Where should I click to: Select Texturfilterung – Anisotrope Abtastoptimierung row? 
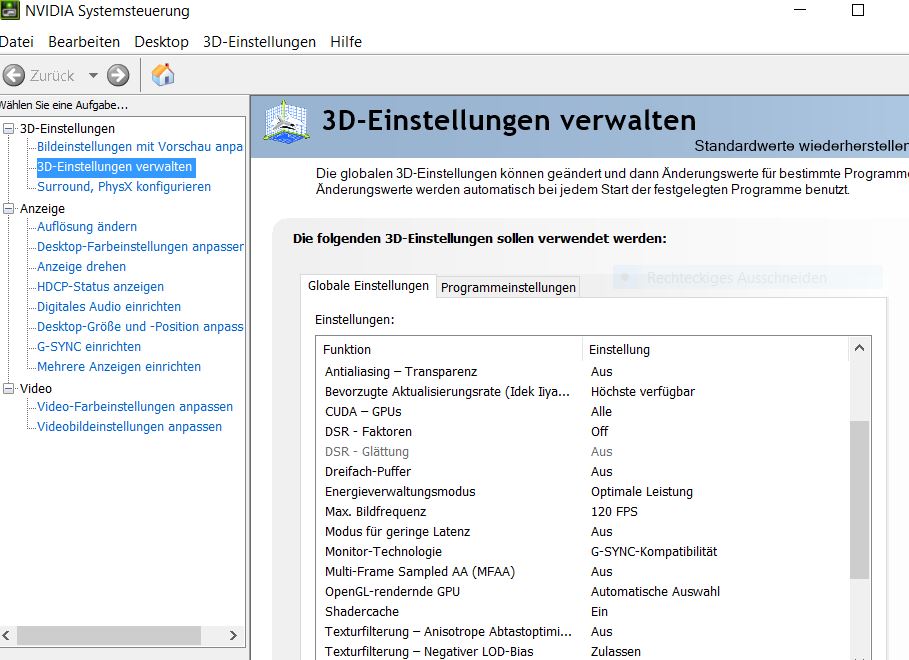pyautogui.click(x=583, y=632)
